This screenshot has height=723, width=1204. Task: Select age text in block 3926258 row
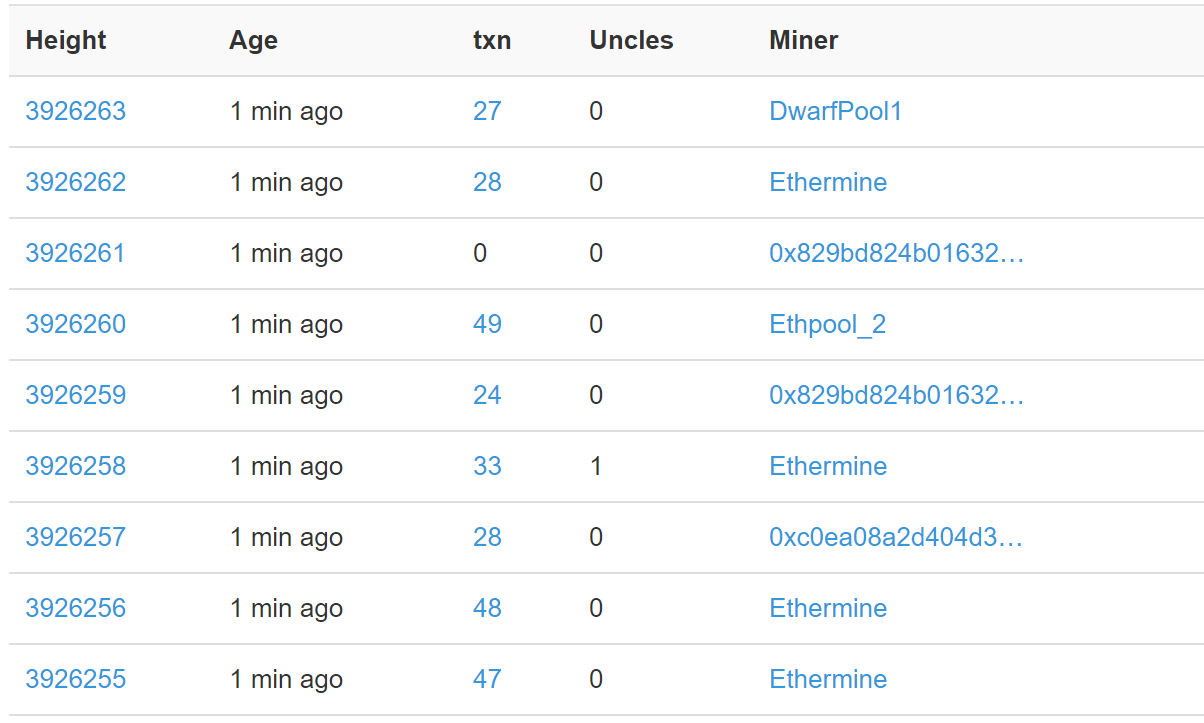point(286,466)
